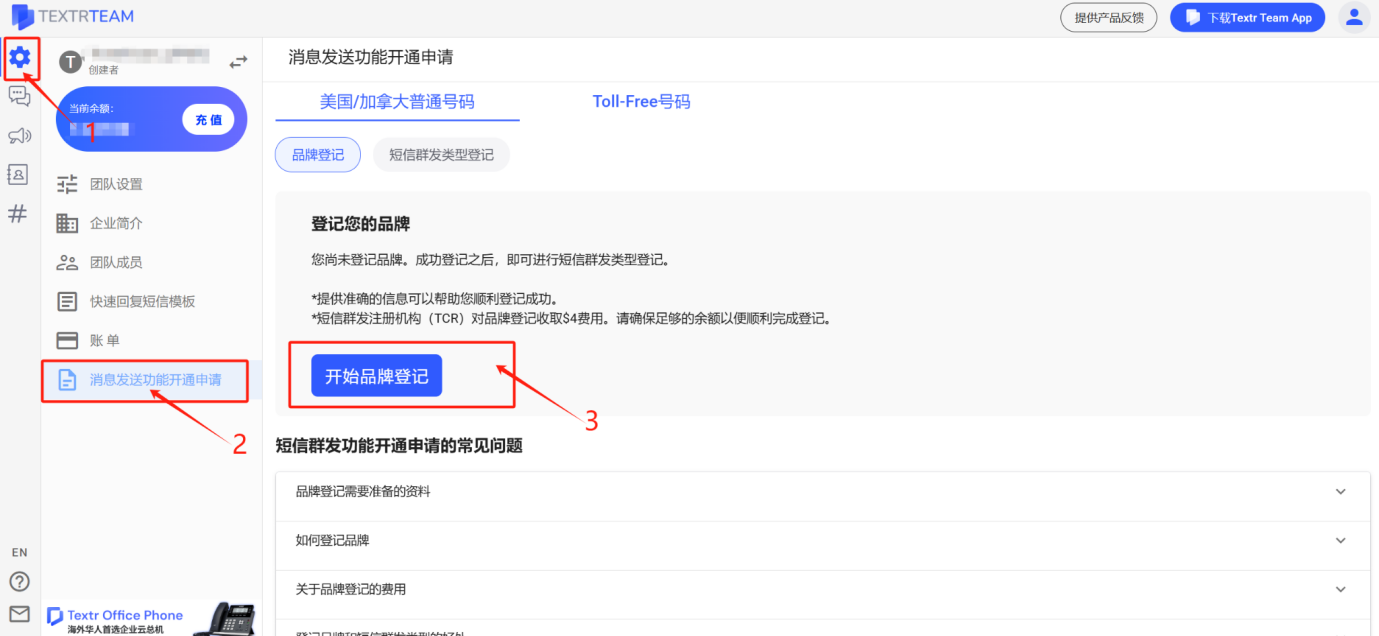This screenshot has width=1379, height=636.
Task: Open the help question mark icon
Action: pyautogui.click(x=19, y=581)
